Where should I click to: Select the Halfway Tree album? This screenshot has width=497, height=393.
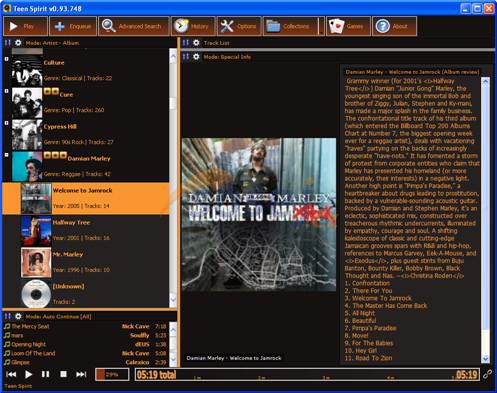[86, 230]
